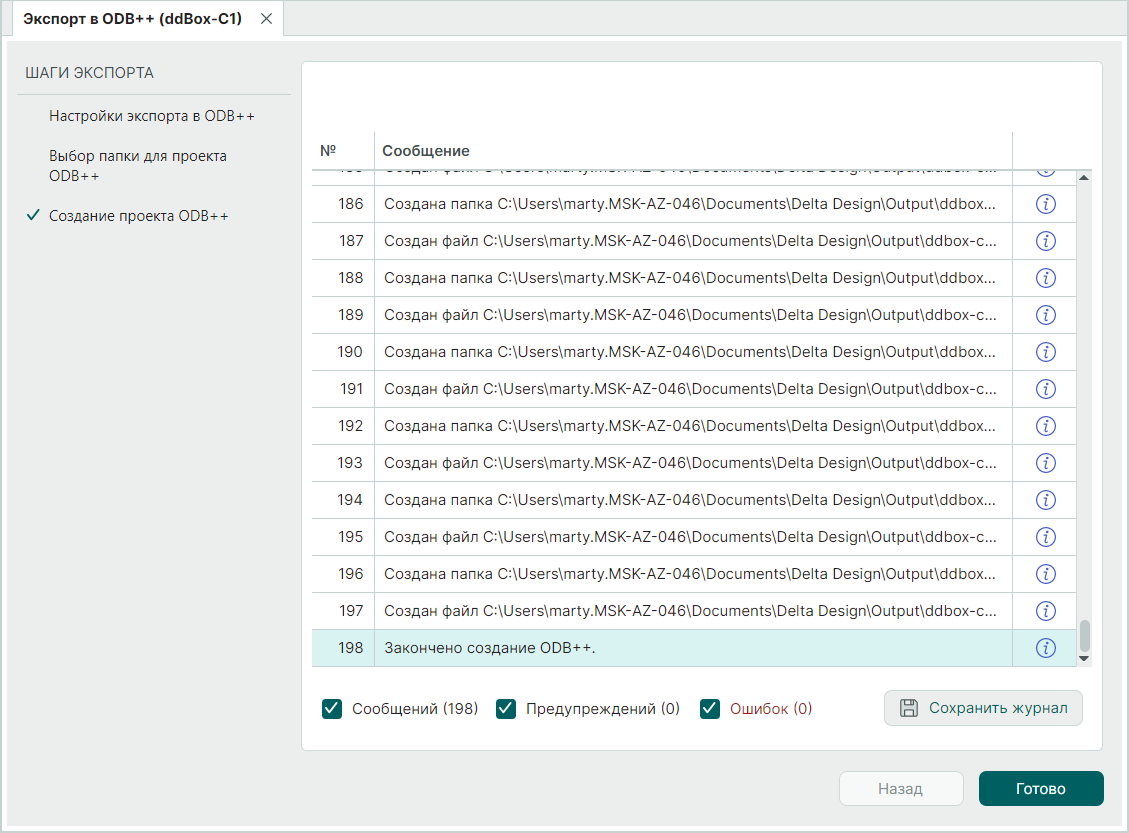Open info icon for message 187
The image size is (1129, 833).
(1045, 241)
